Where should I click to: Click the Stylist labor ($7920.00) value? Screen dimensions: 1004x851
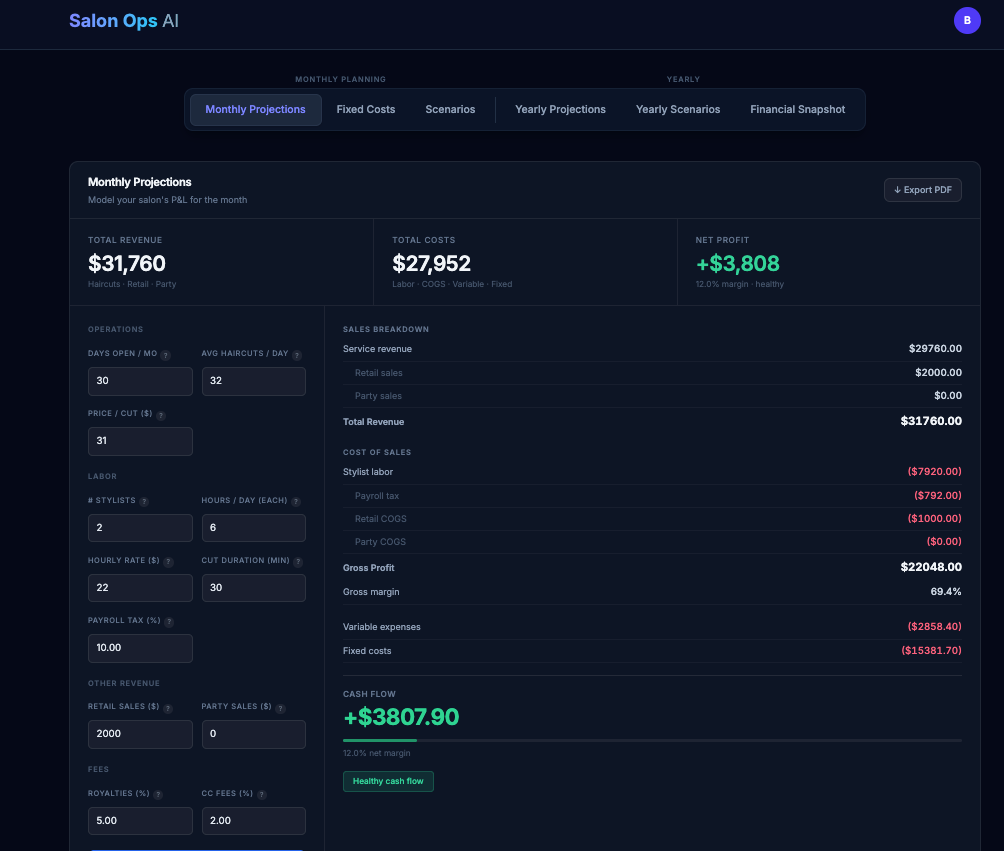tap(934, 471)
